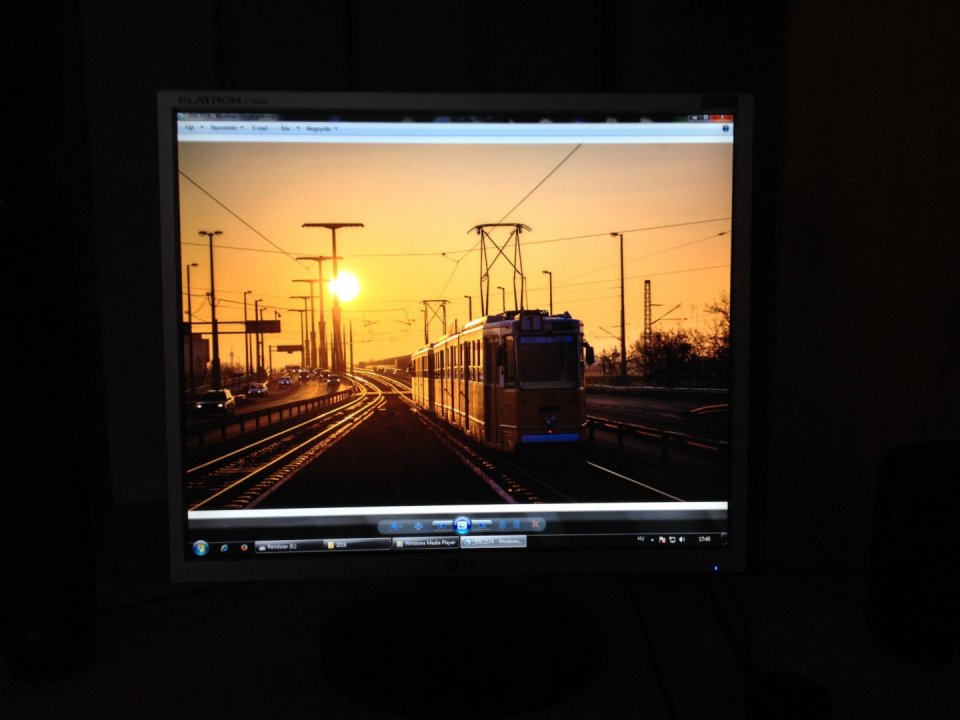Delete the photo with the red X

pos(535,524)
